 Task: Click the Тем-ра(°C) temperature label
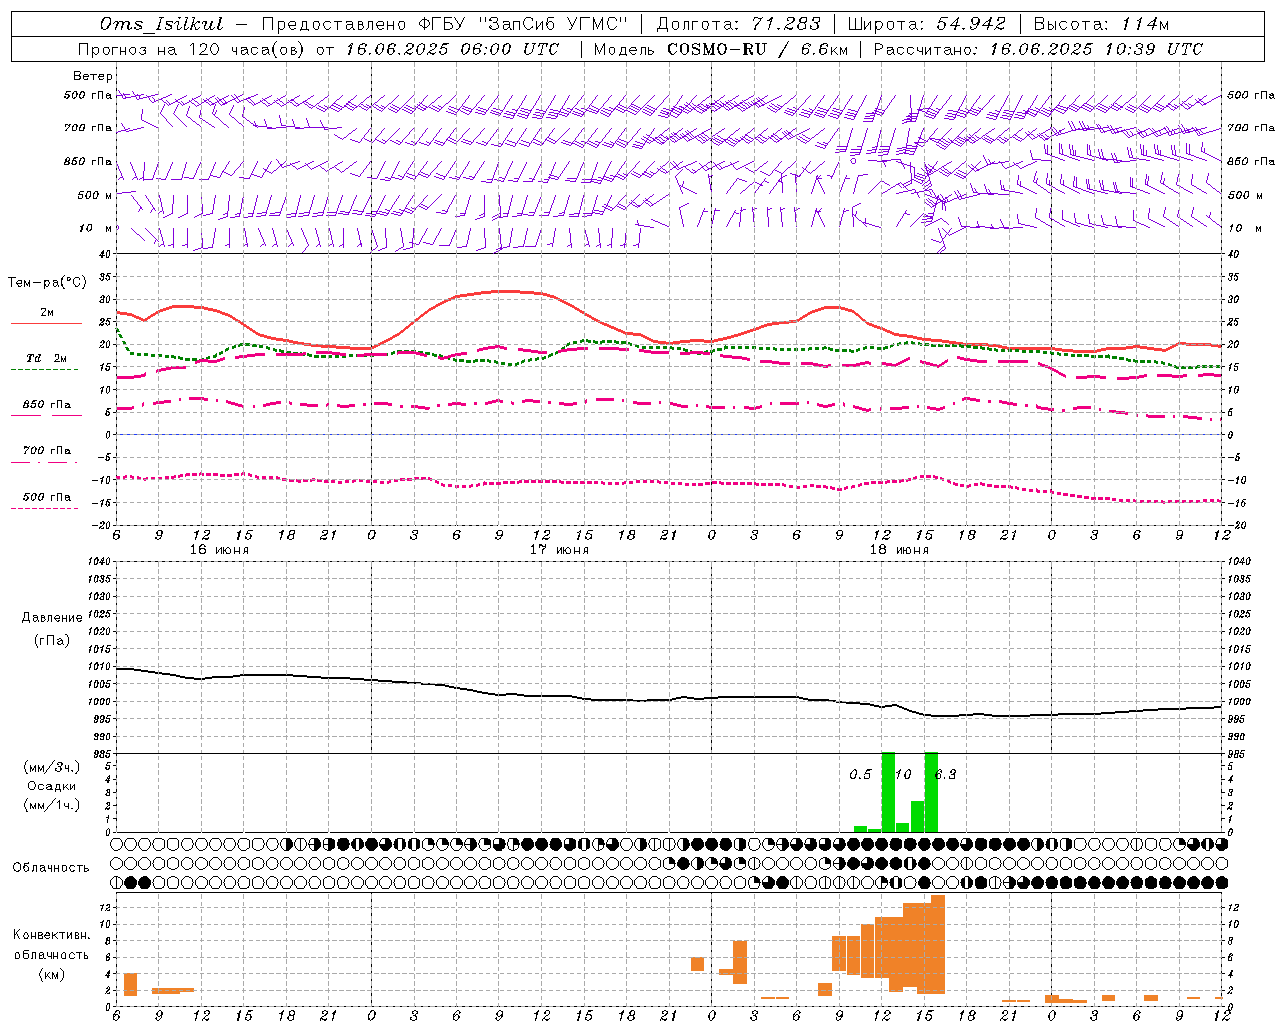point(47,283)
